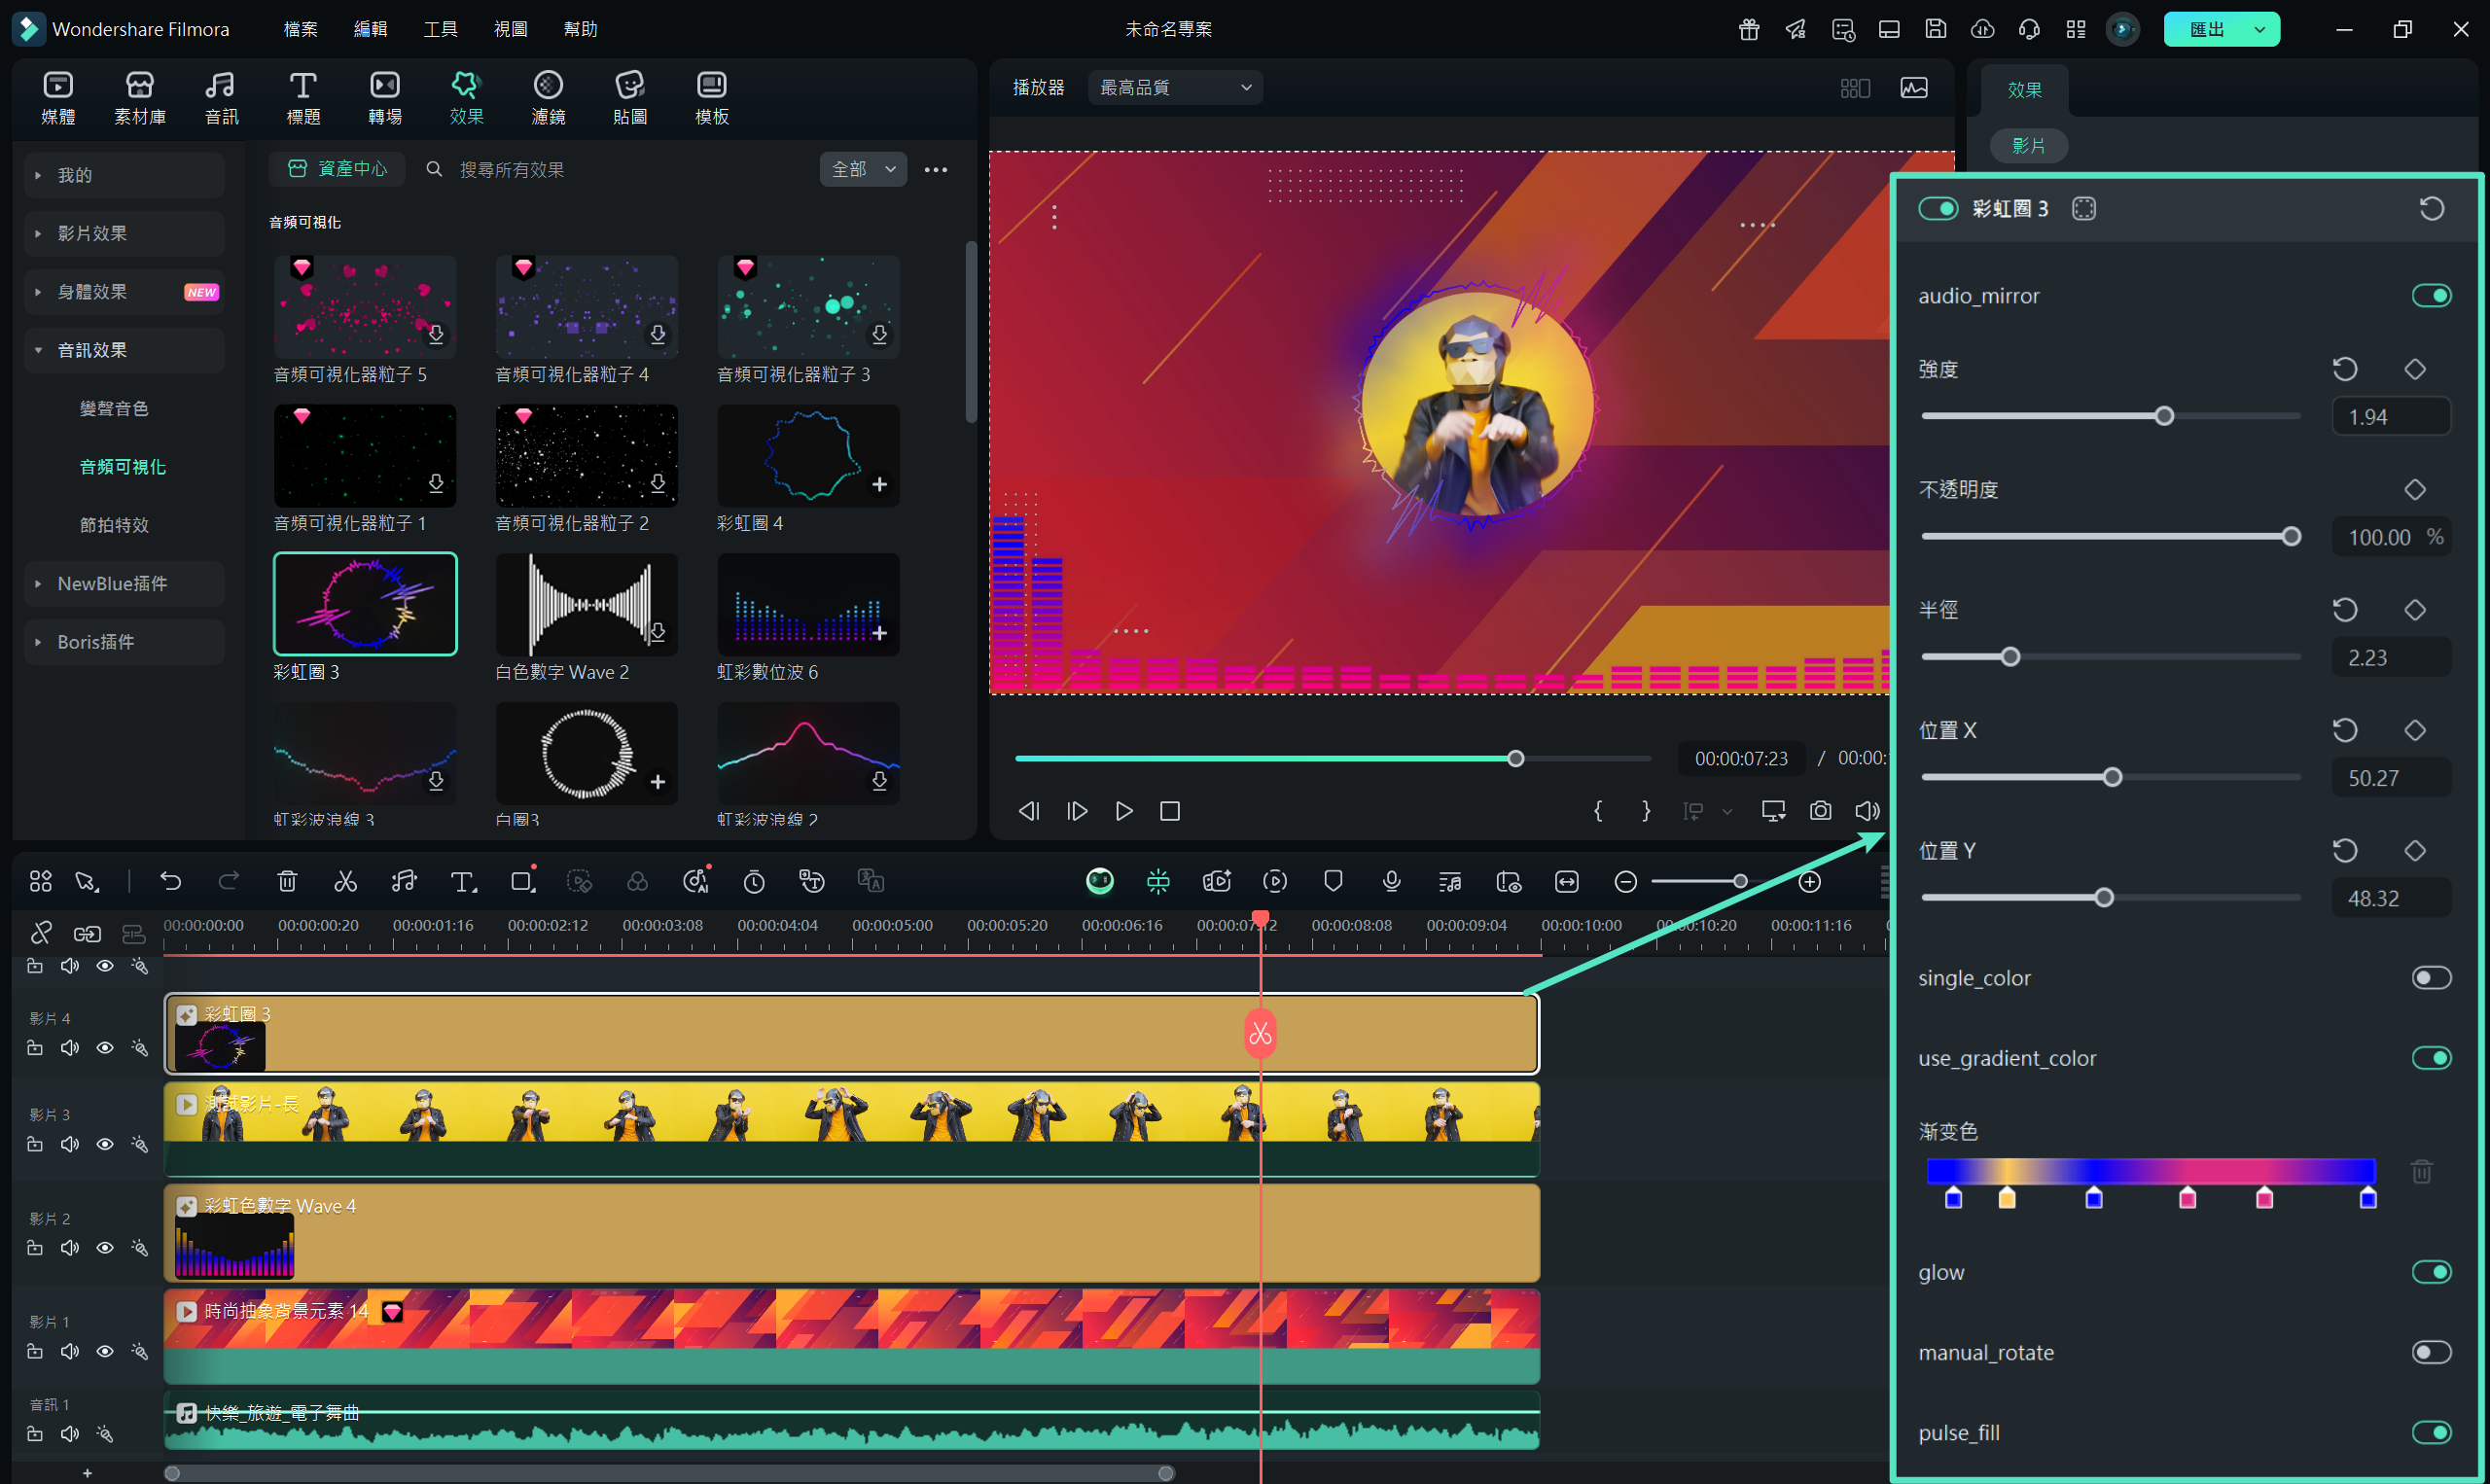Open the 素材庫 stock library
Viewport: 2490px width, 1484px height.
pos(140,98)
